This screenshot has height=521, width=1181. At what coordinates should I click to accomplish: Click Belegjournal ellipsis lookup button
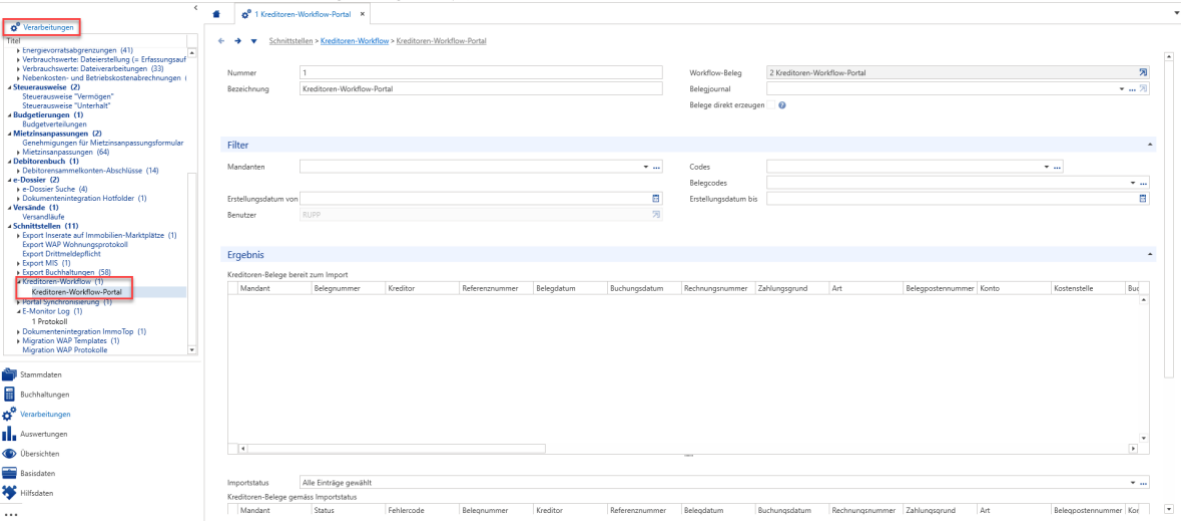click(x=1132, y=90)
